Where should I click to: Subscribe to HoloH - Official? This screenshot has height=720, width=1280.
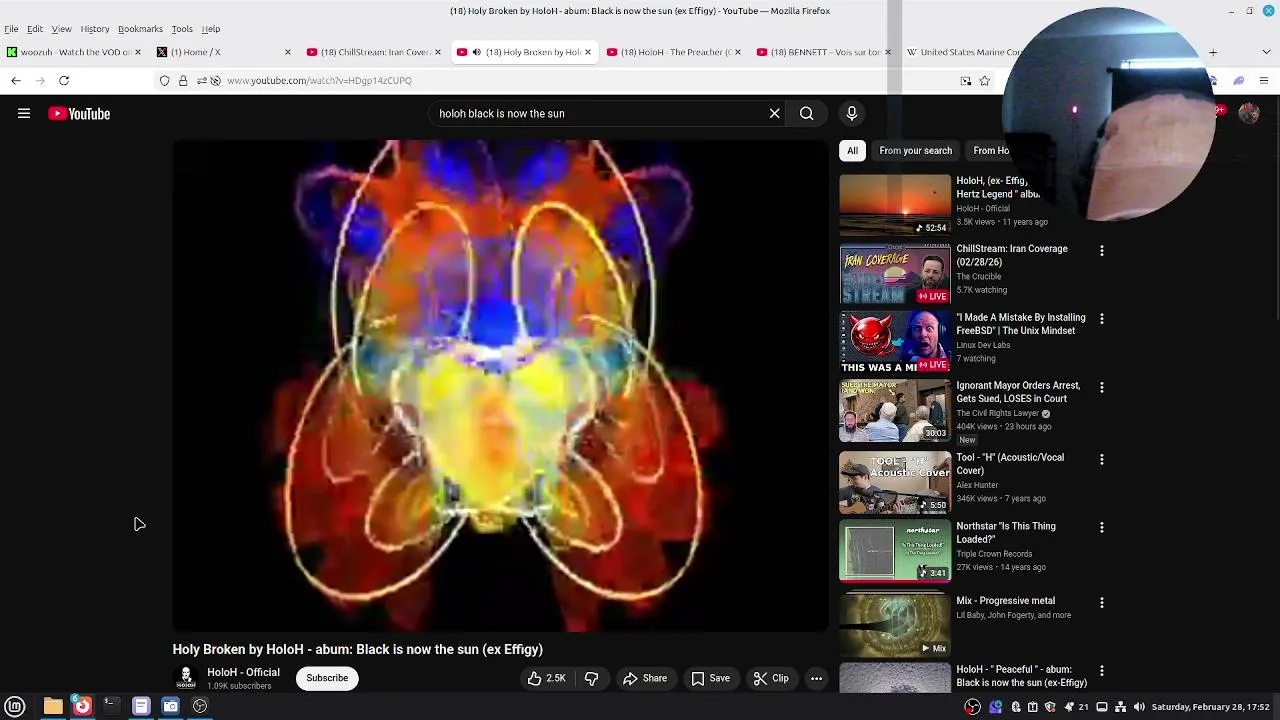pyautogui.click(x=327, y=678)
